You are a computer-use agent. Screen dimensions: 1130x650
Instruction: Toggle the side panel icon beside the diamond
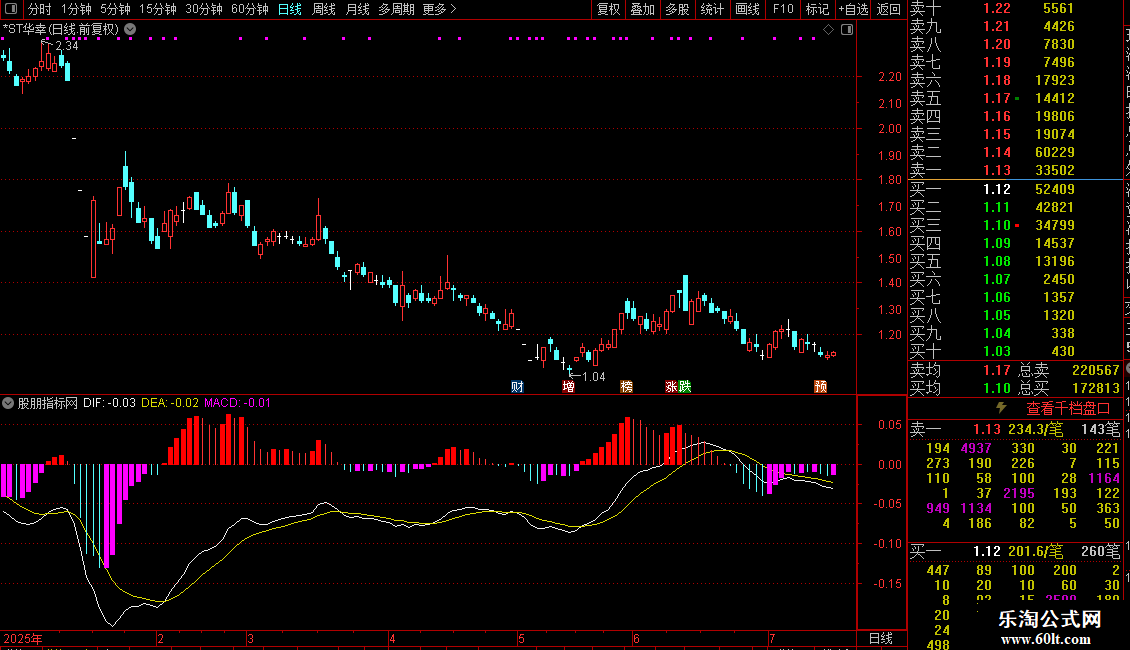[x=847, y=29]
